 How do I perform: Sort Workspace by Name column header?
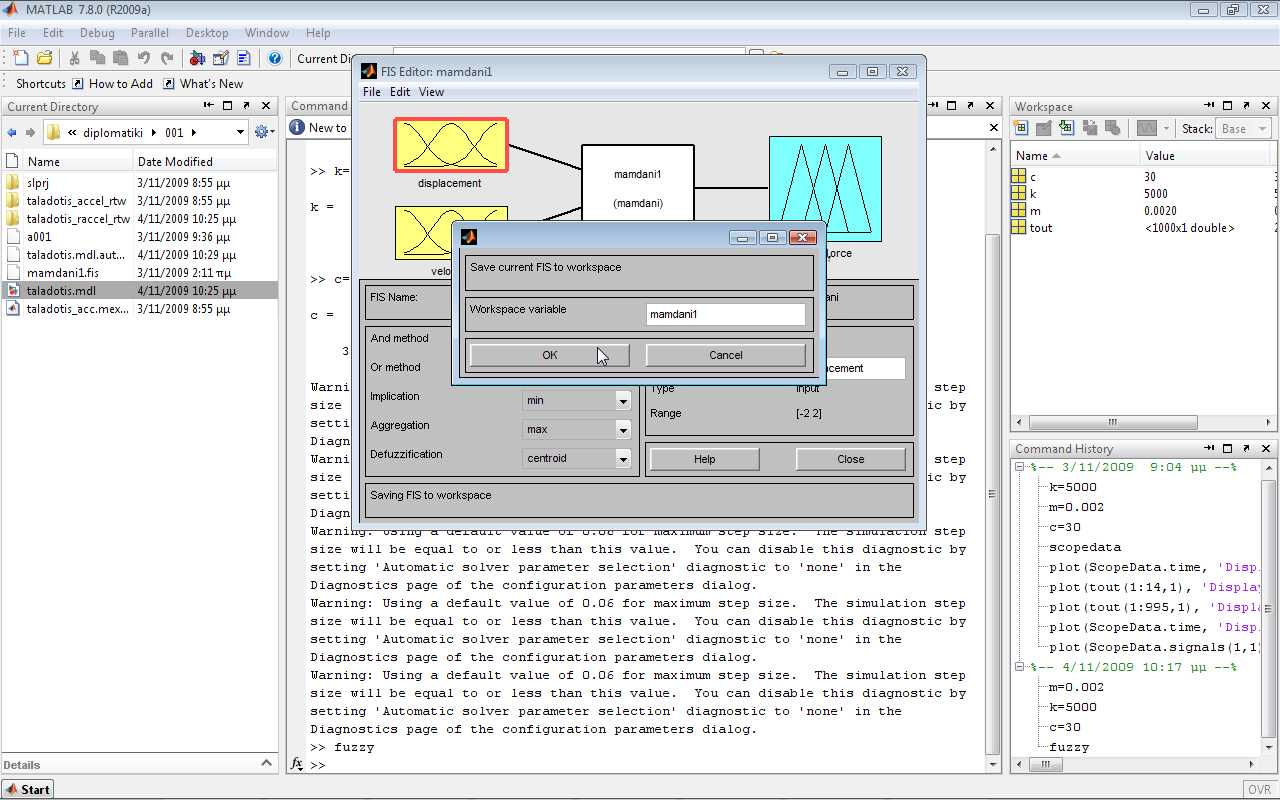1074,155
